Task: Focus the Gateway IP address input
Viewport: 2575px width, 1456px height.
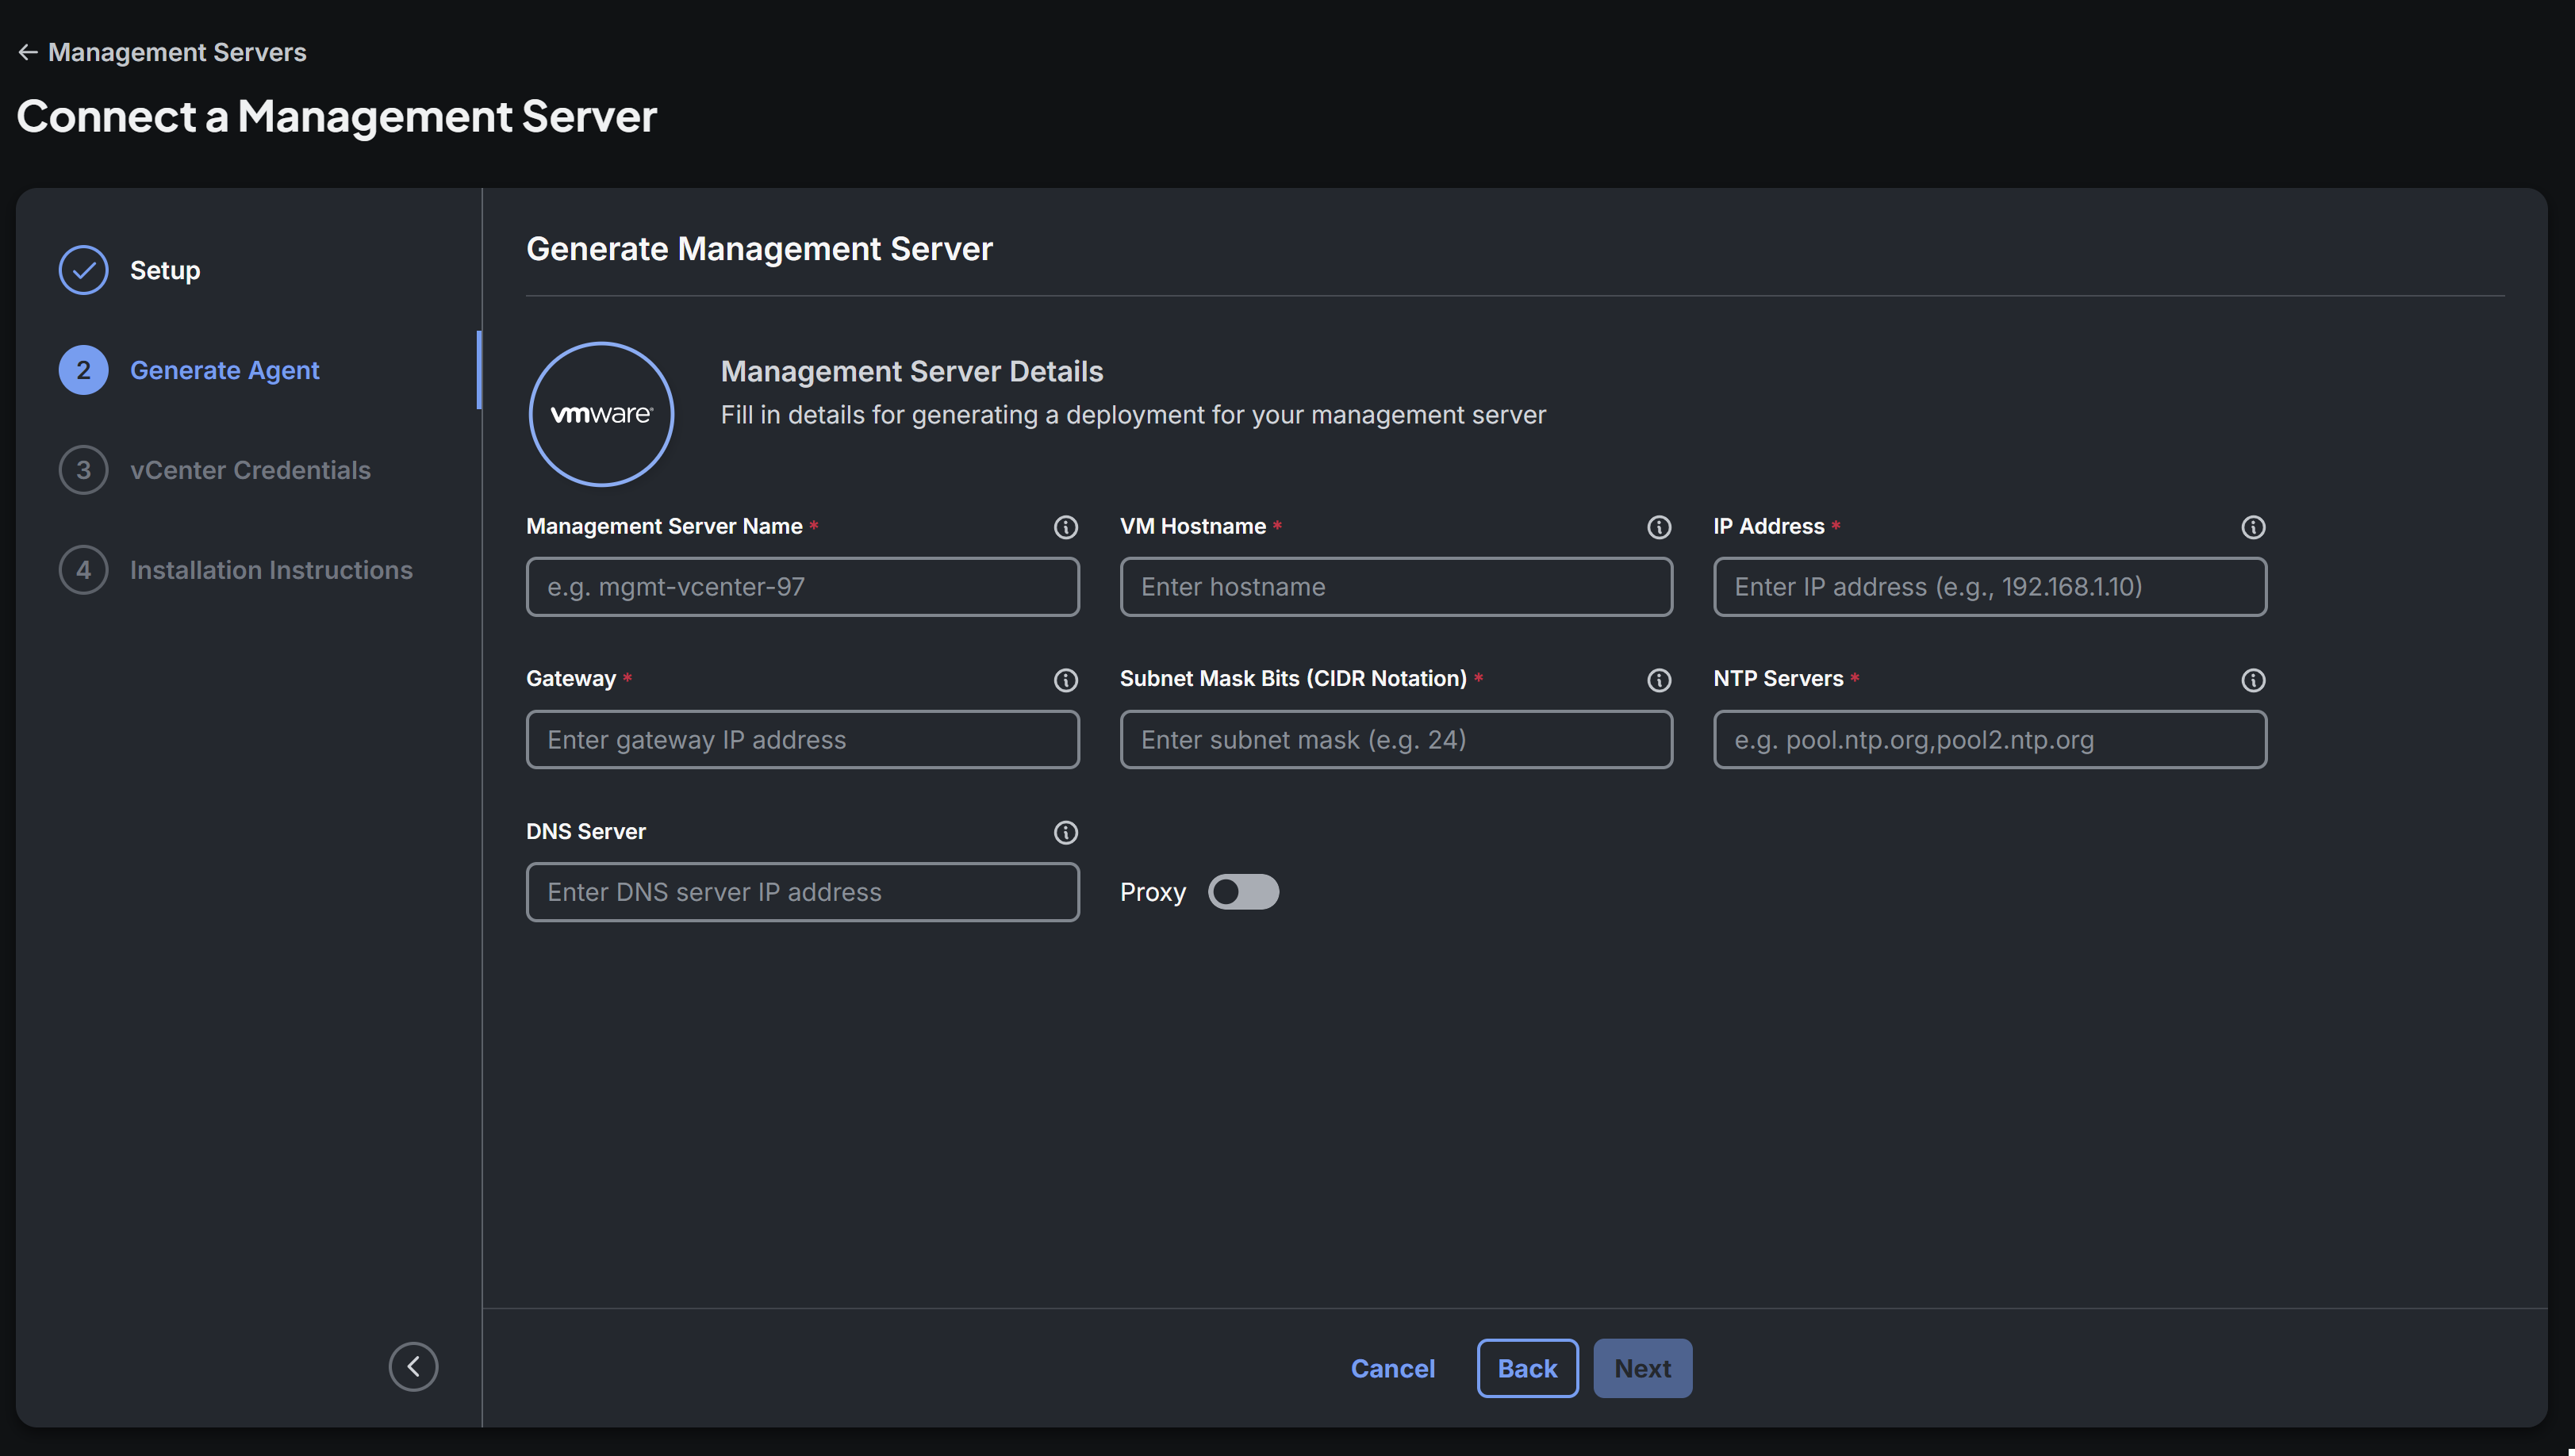Action: [802, 740]
